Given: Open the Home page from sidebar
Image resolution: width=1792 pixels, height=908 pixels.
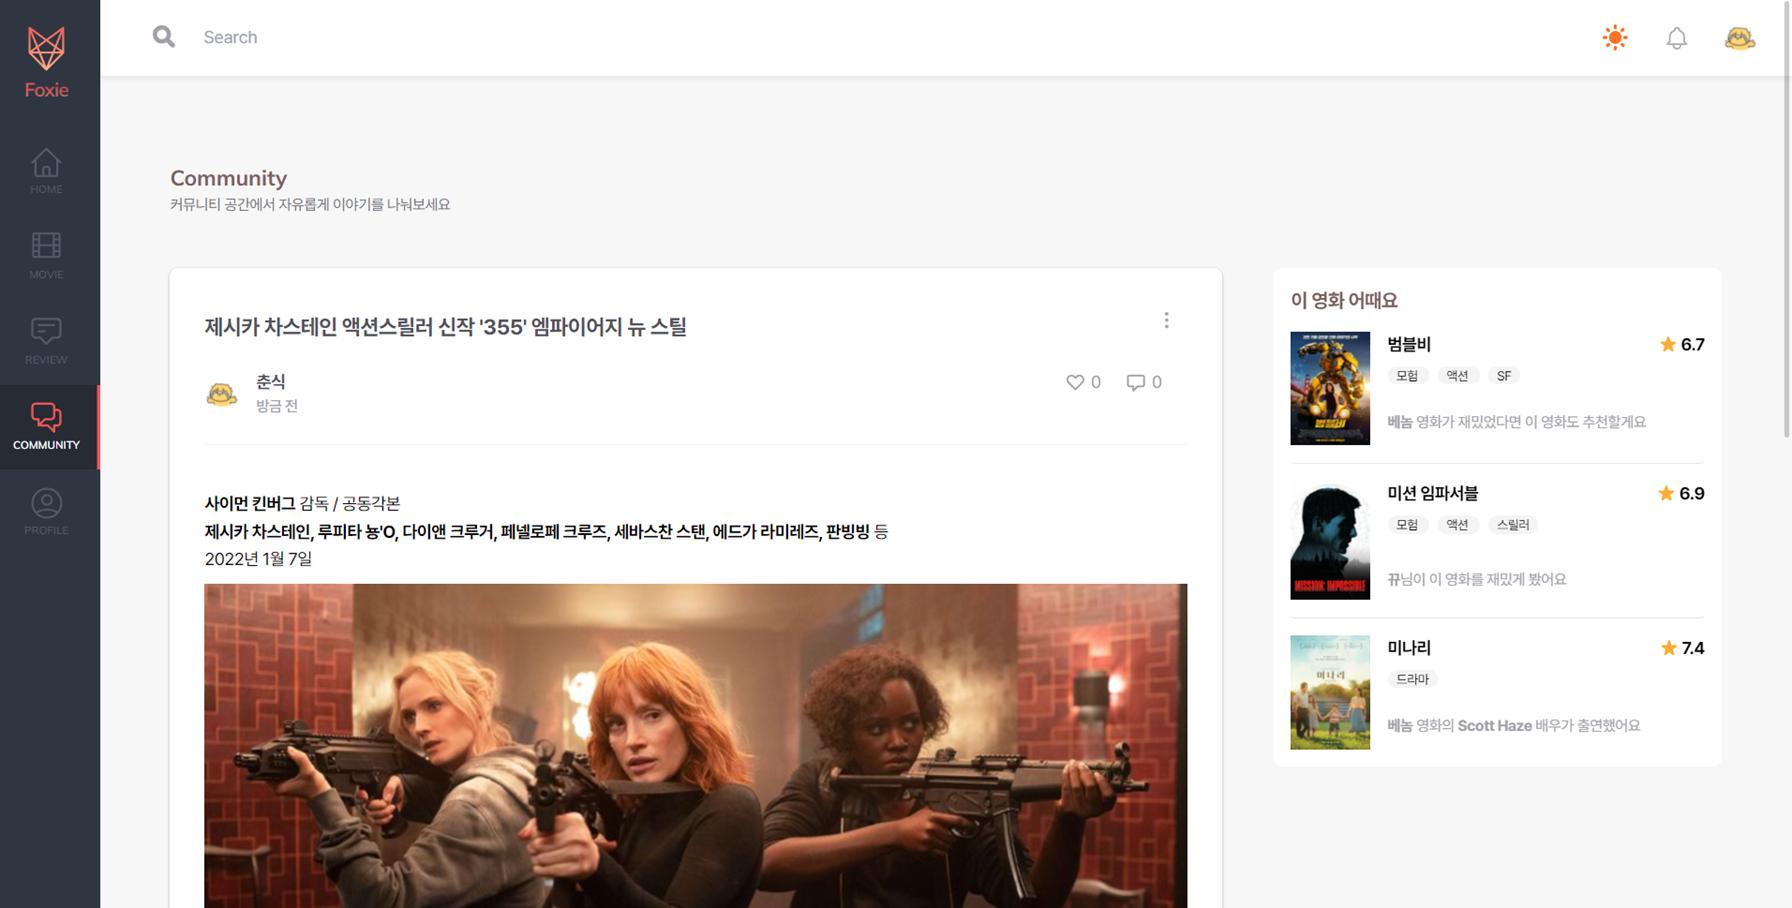Looking at the screenshot, I should [x=46, y=171].
